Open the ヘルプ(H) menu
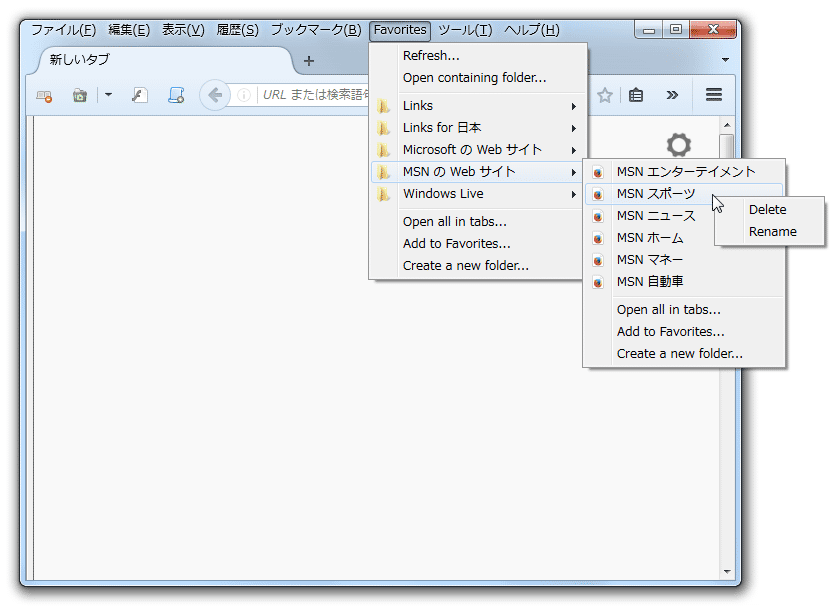836x608 pixels. 532,30
